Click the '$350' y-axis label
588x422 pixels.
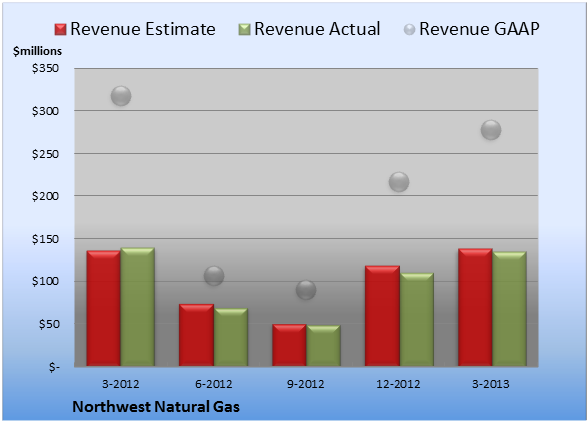click(45, 68)
